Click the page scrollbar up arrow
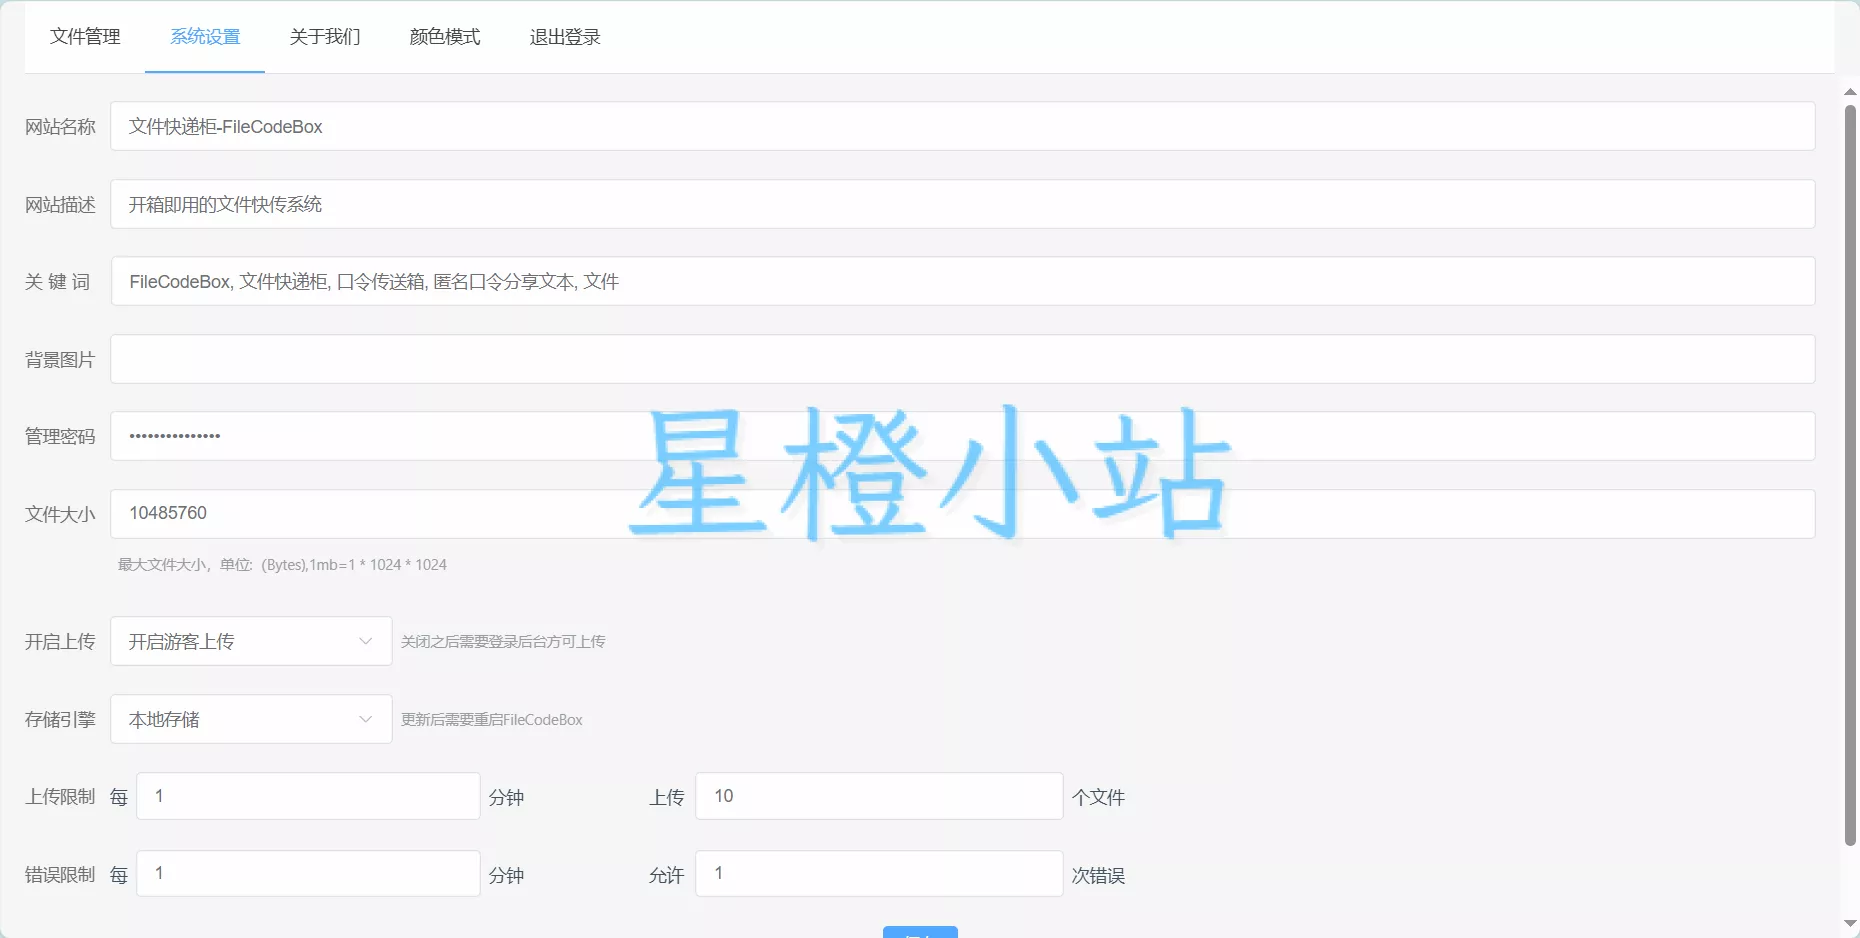The width and height of the screenshot is (1860, 938). 1850,92
